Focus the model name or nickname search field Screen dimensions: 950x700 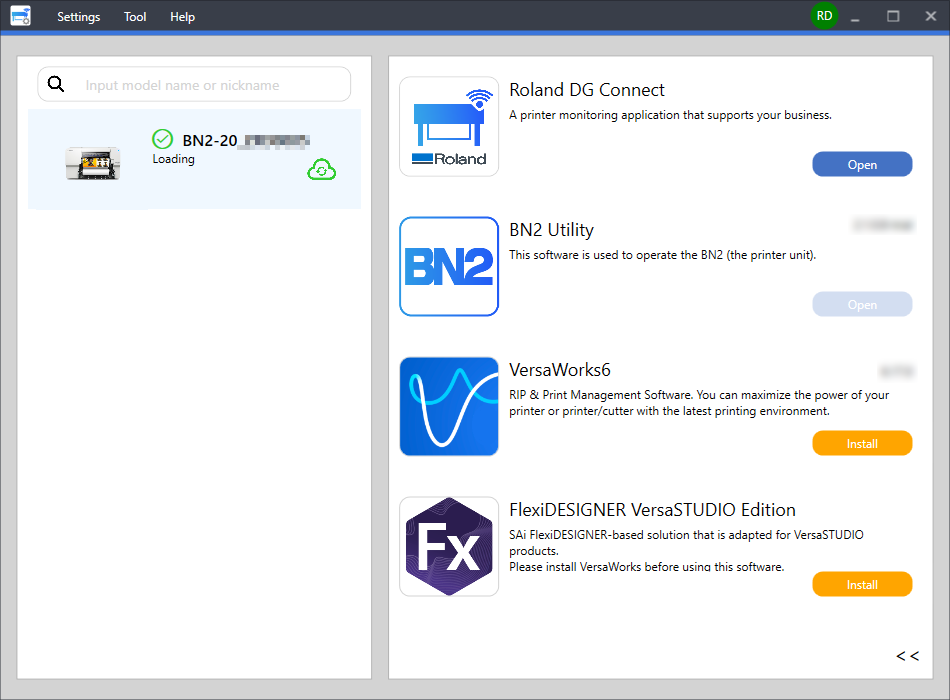click(x=194, y=84)
